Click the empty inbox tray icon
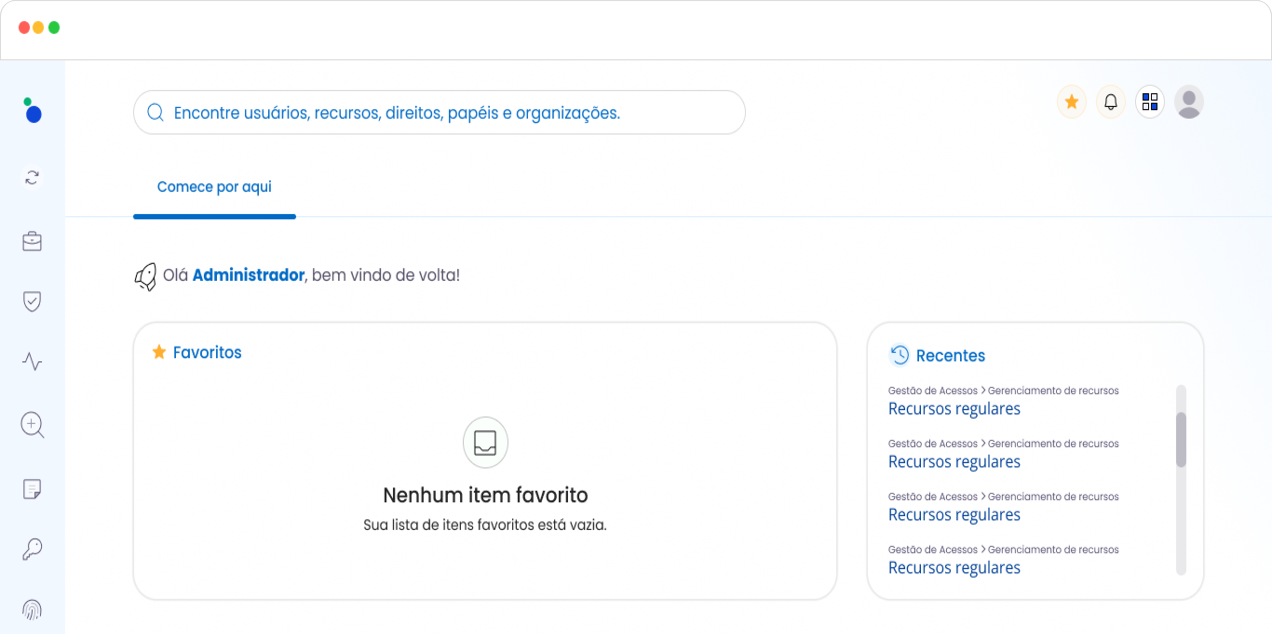The width and height of the screenshot is (1272, 634). pyautogui.click(x=485, y=442)
